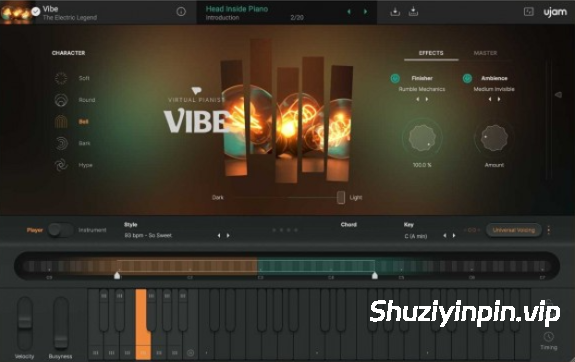Click the ujam logo
Viewport: 575px width, 362px height.
point(555,12)
